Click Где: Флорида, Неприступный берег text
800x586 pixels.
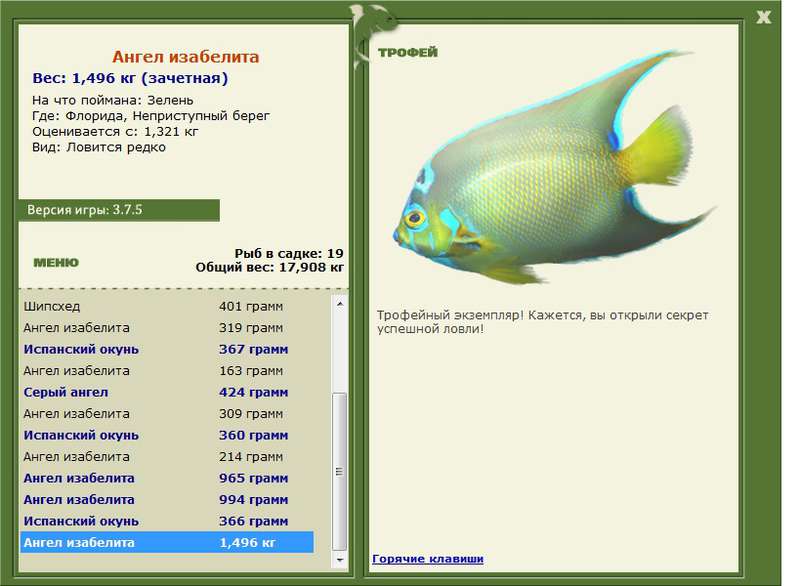(x=151, y=116)
